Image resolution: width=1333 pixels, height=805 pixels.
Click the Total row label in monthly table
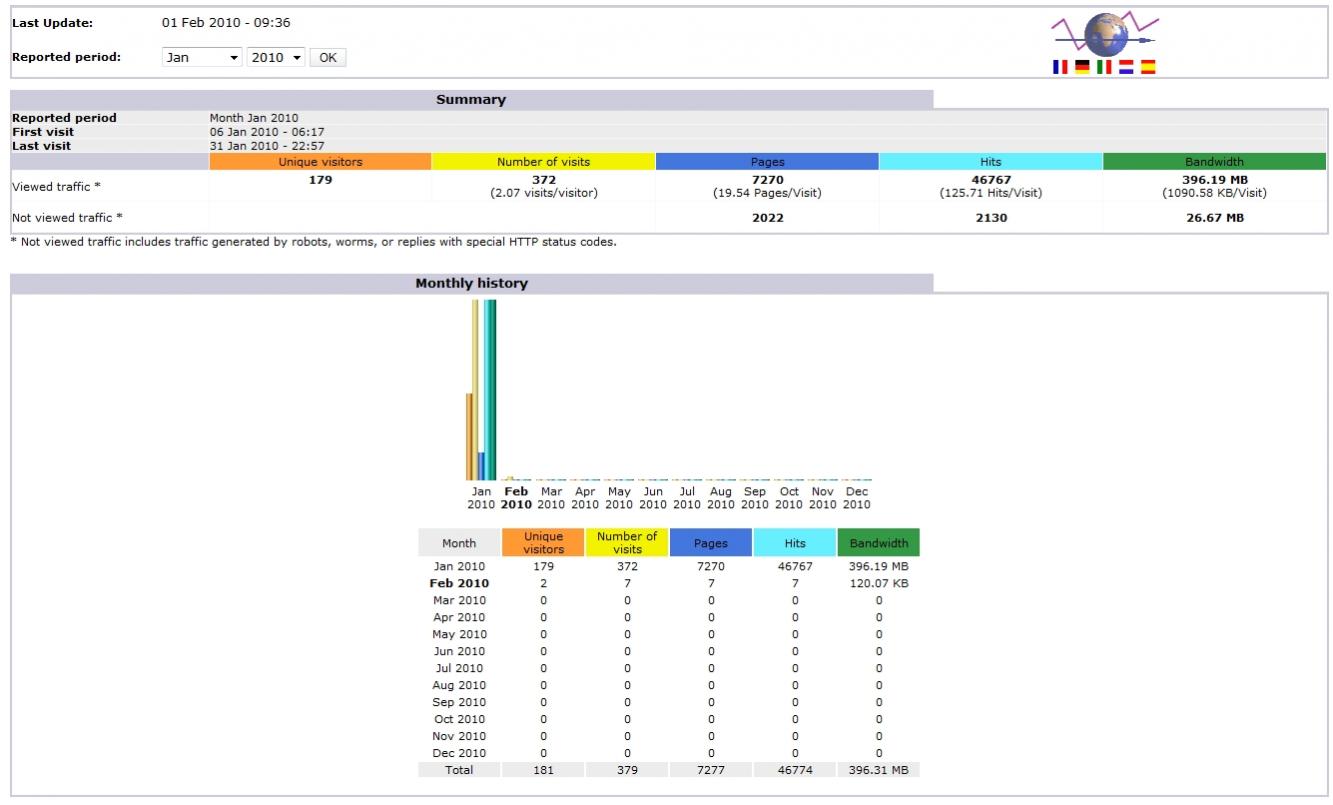coord(459,770)
